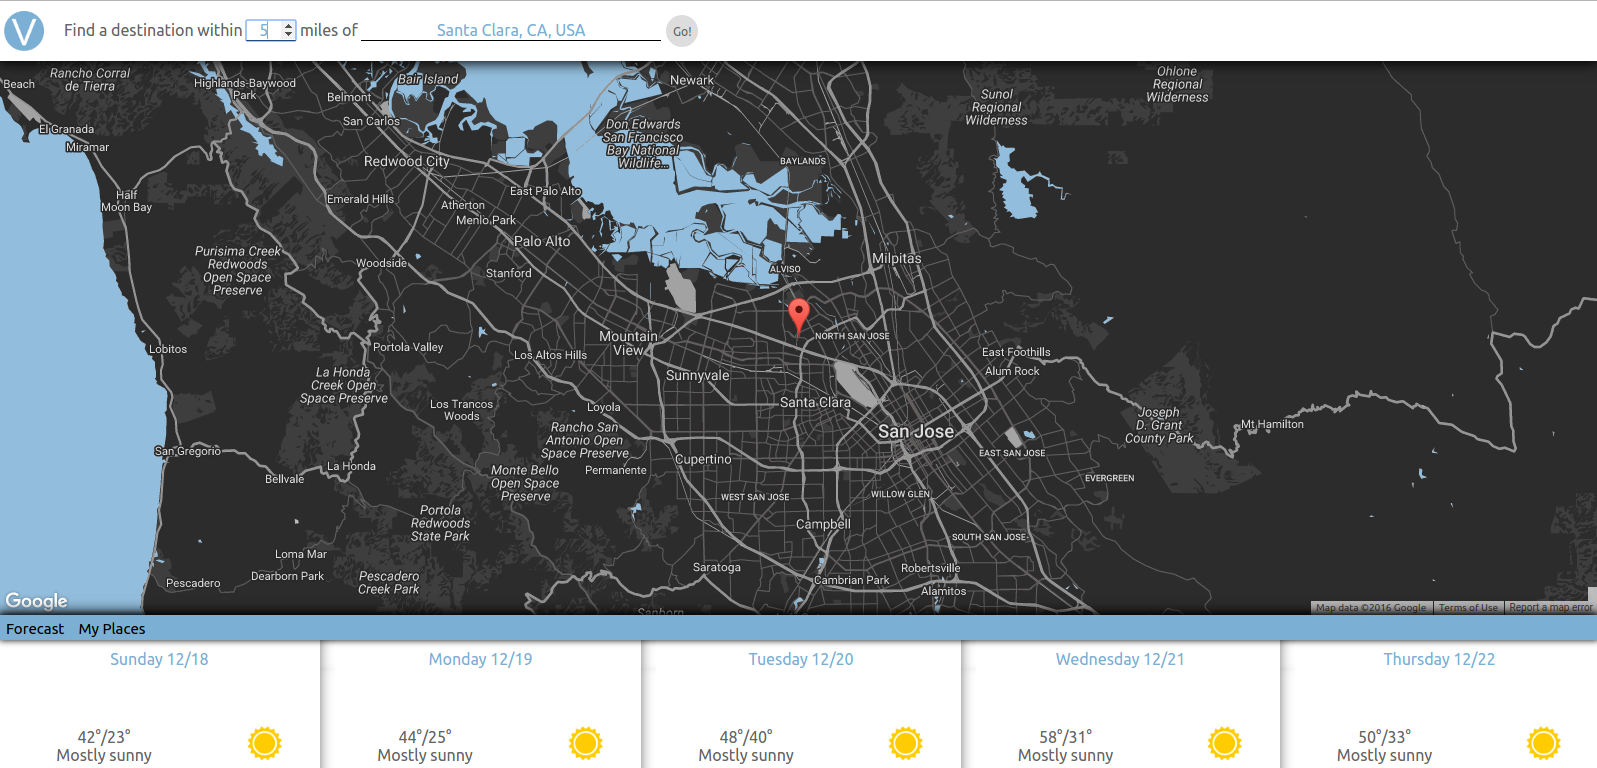Open Terms of Use link
This screenshot has height=768, width=1597.
point(1468,607)
